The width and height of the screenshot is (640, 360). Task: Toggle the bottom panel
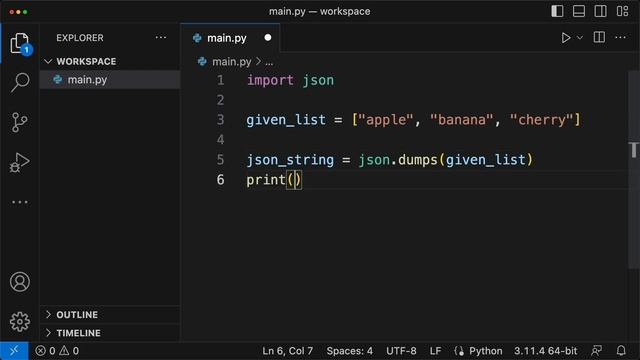click(579, 11)
